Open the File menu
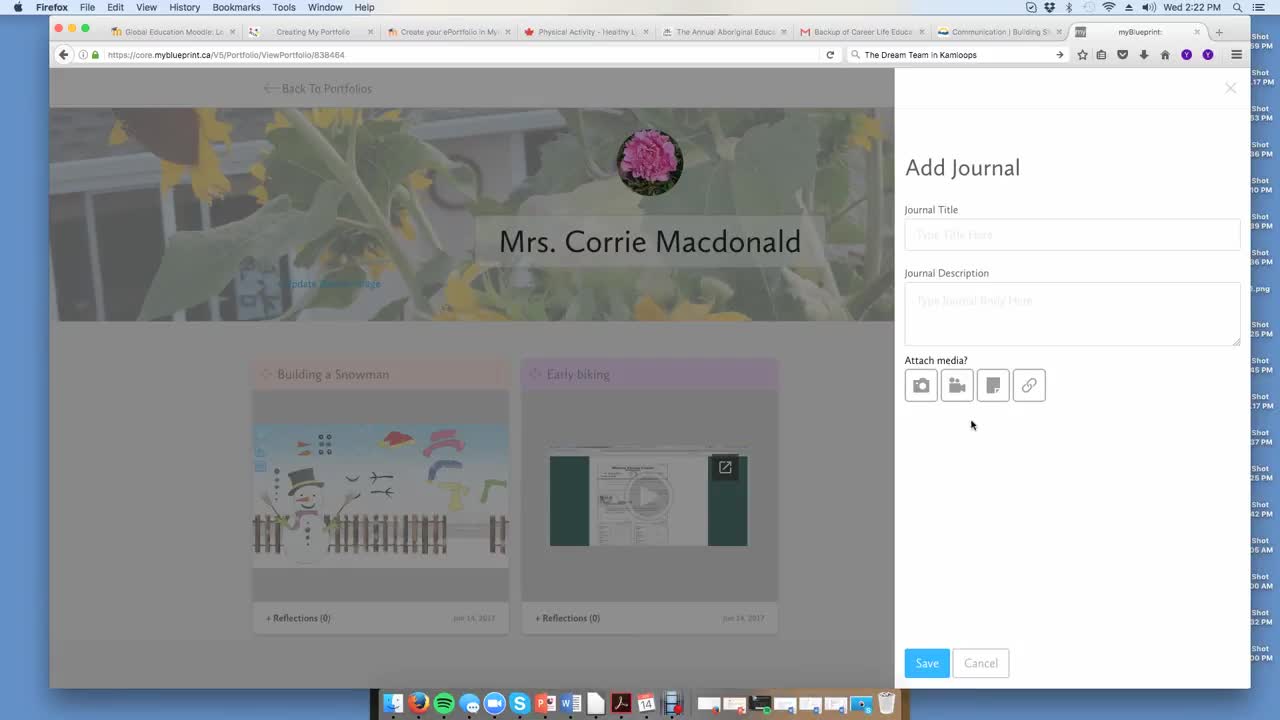The height and width of the screenshot is (720, 1280). [88, 7]
